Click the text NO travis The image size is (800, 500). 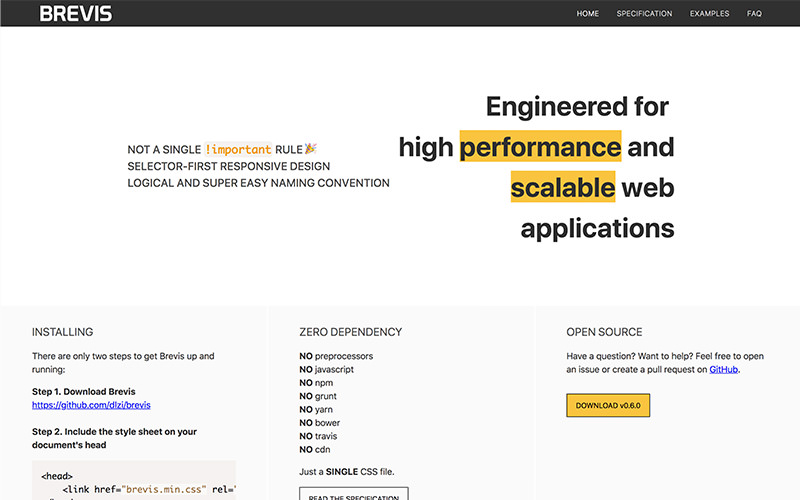pyautogui.click(x=318, y=436)
